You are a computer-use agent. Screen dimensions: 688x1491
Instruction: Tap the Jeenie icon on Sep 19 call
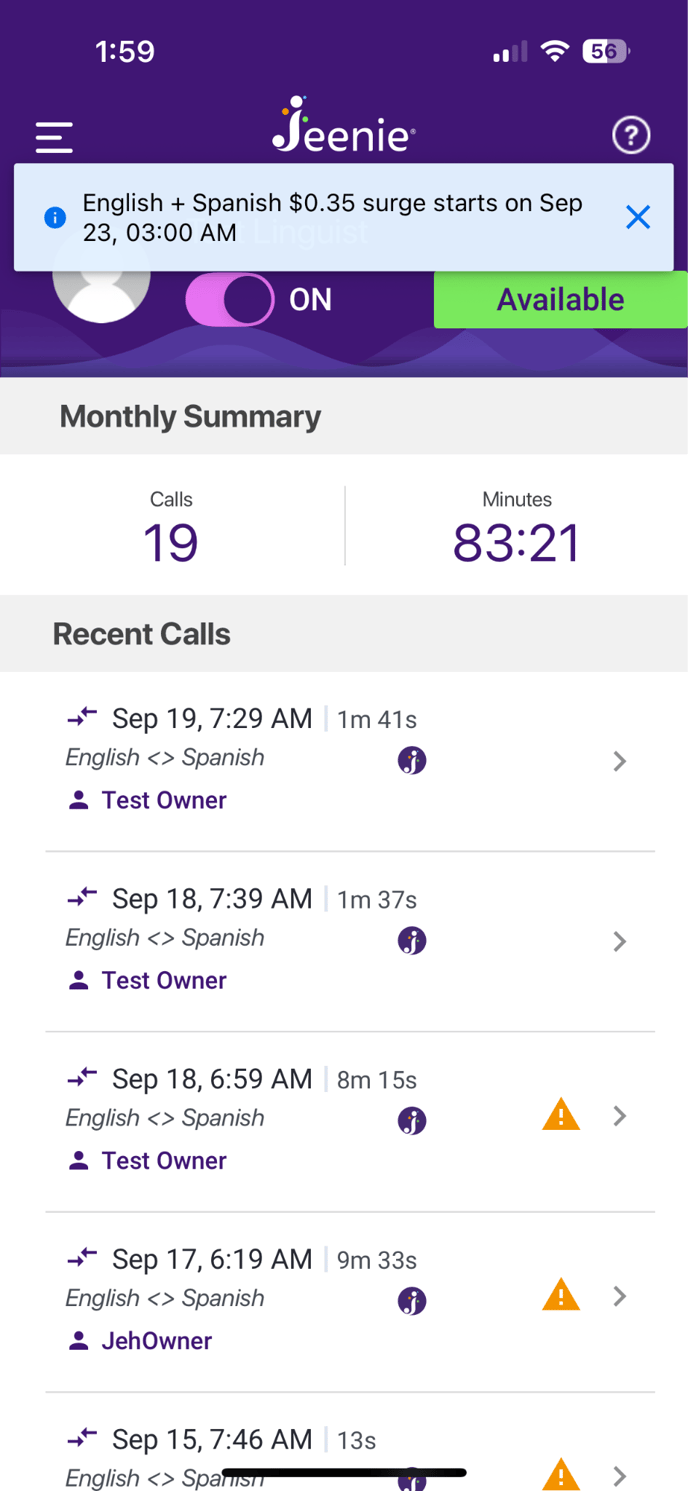point(412,760)
